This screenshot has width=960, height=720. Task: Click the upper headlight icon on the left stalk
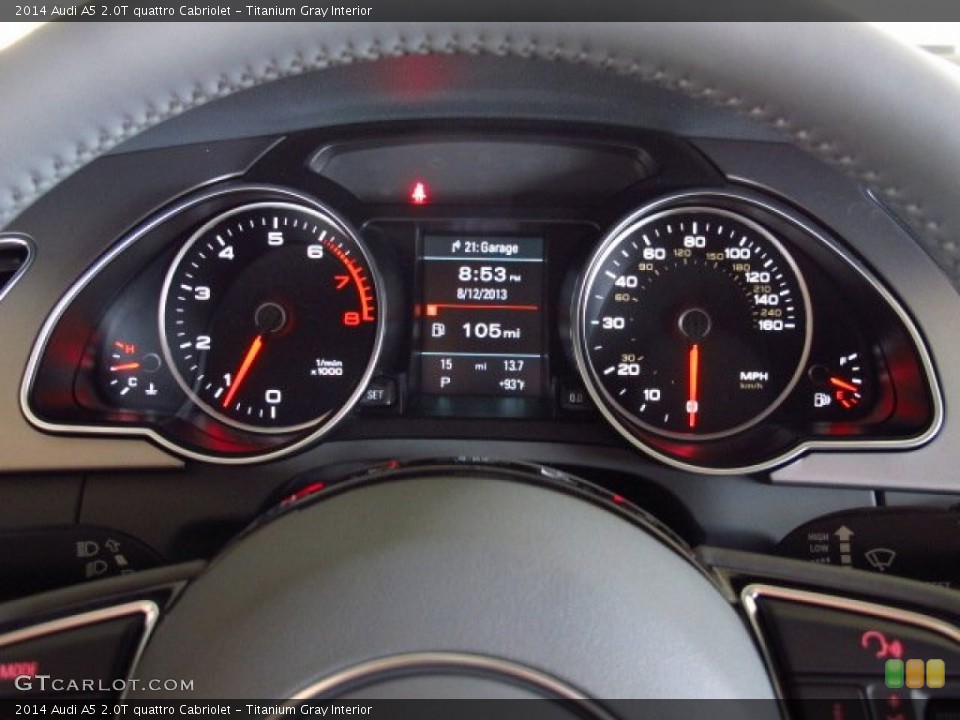[86, 549]
